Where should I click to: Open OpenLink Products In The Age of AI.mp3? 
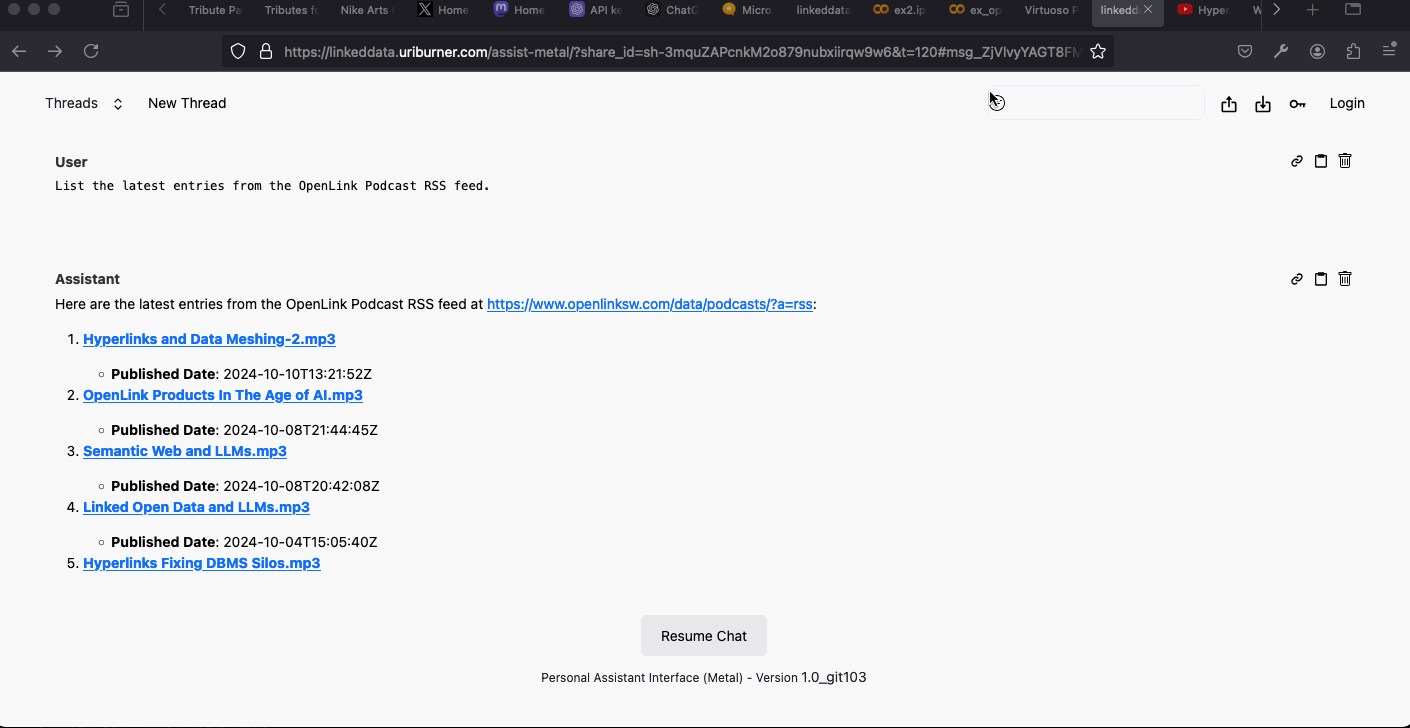pos(223,395)
